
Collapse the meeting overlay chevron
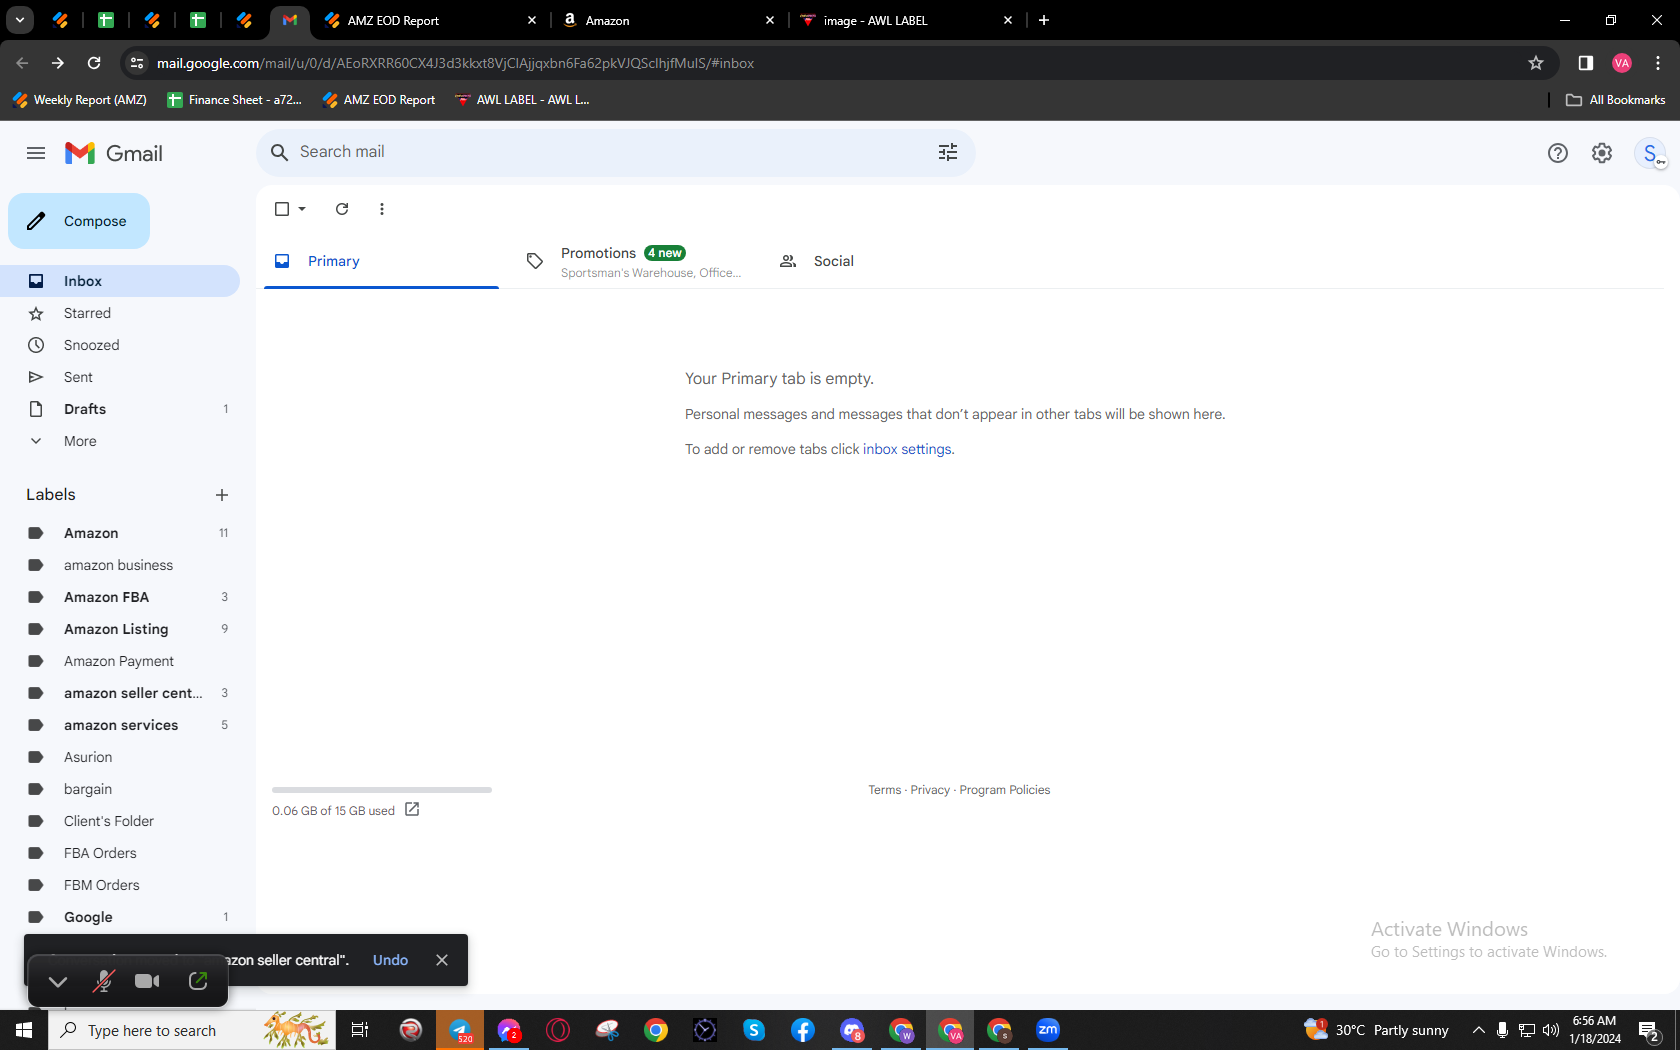(x=58, y=982)
